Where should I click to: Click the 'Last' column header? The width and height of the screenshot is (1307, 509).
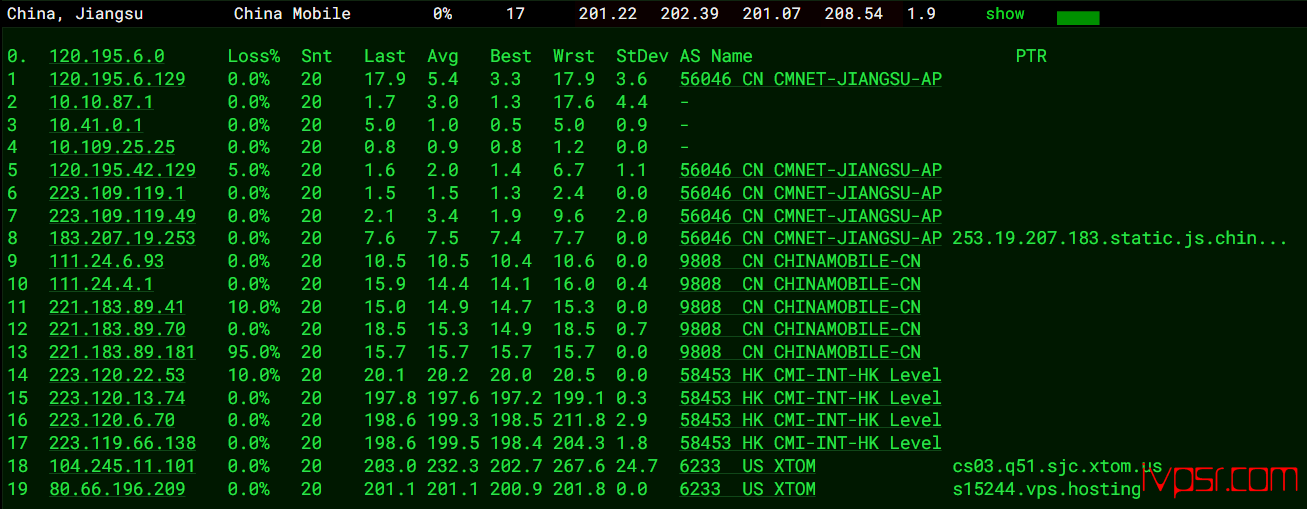pyautogui.click(x=385, y=56)
